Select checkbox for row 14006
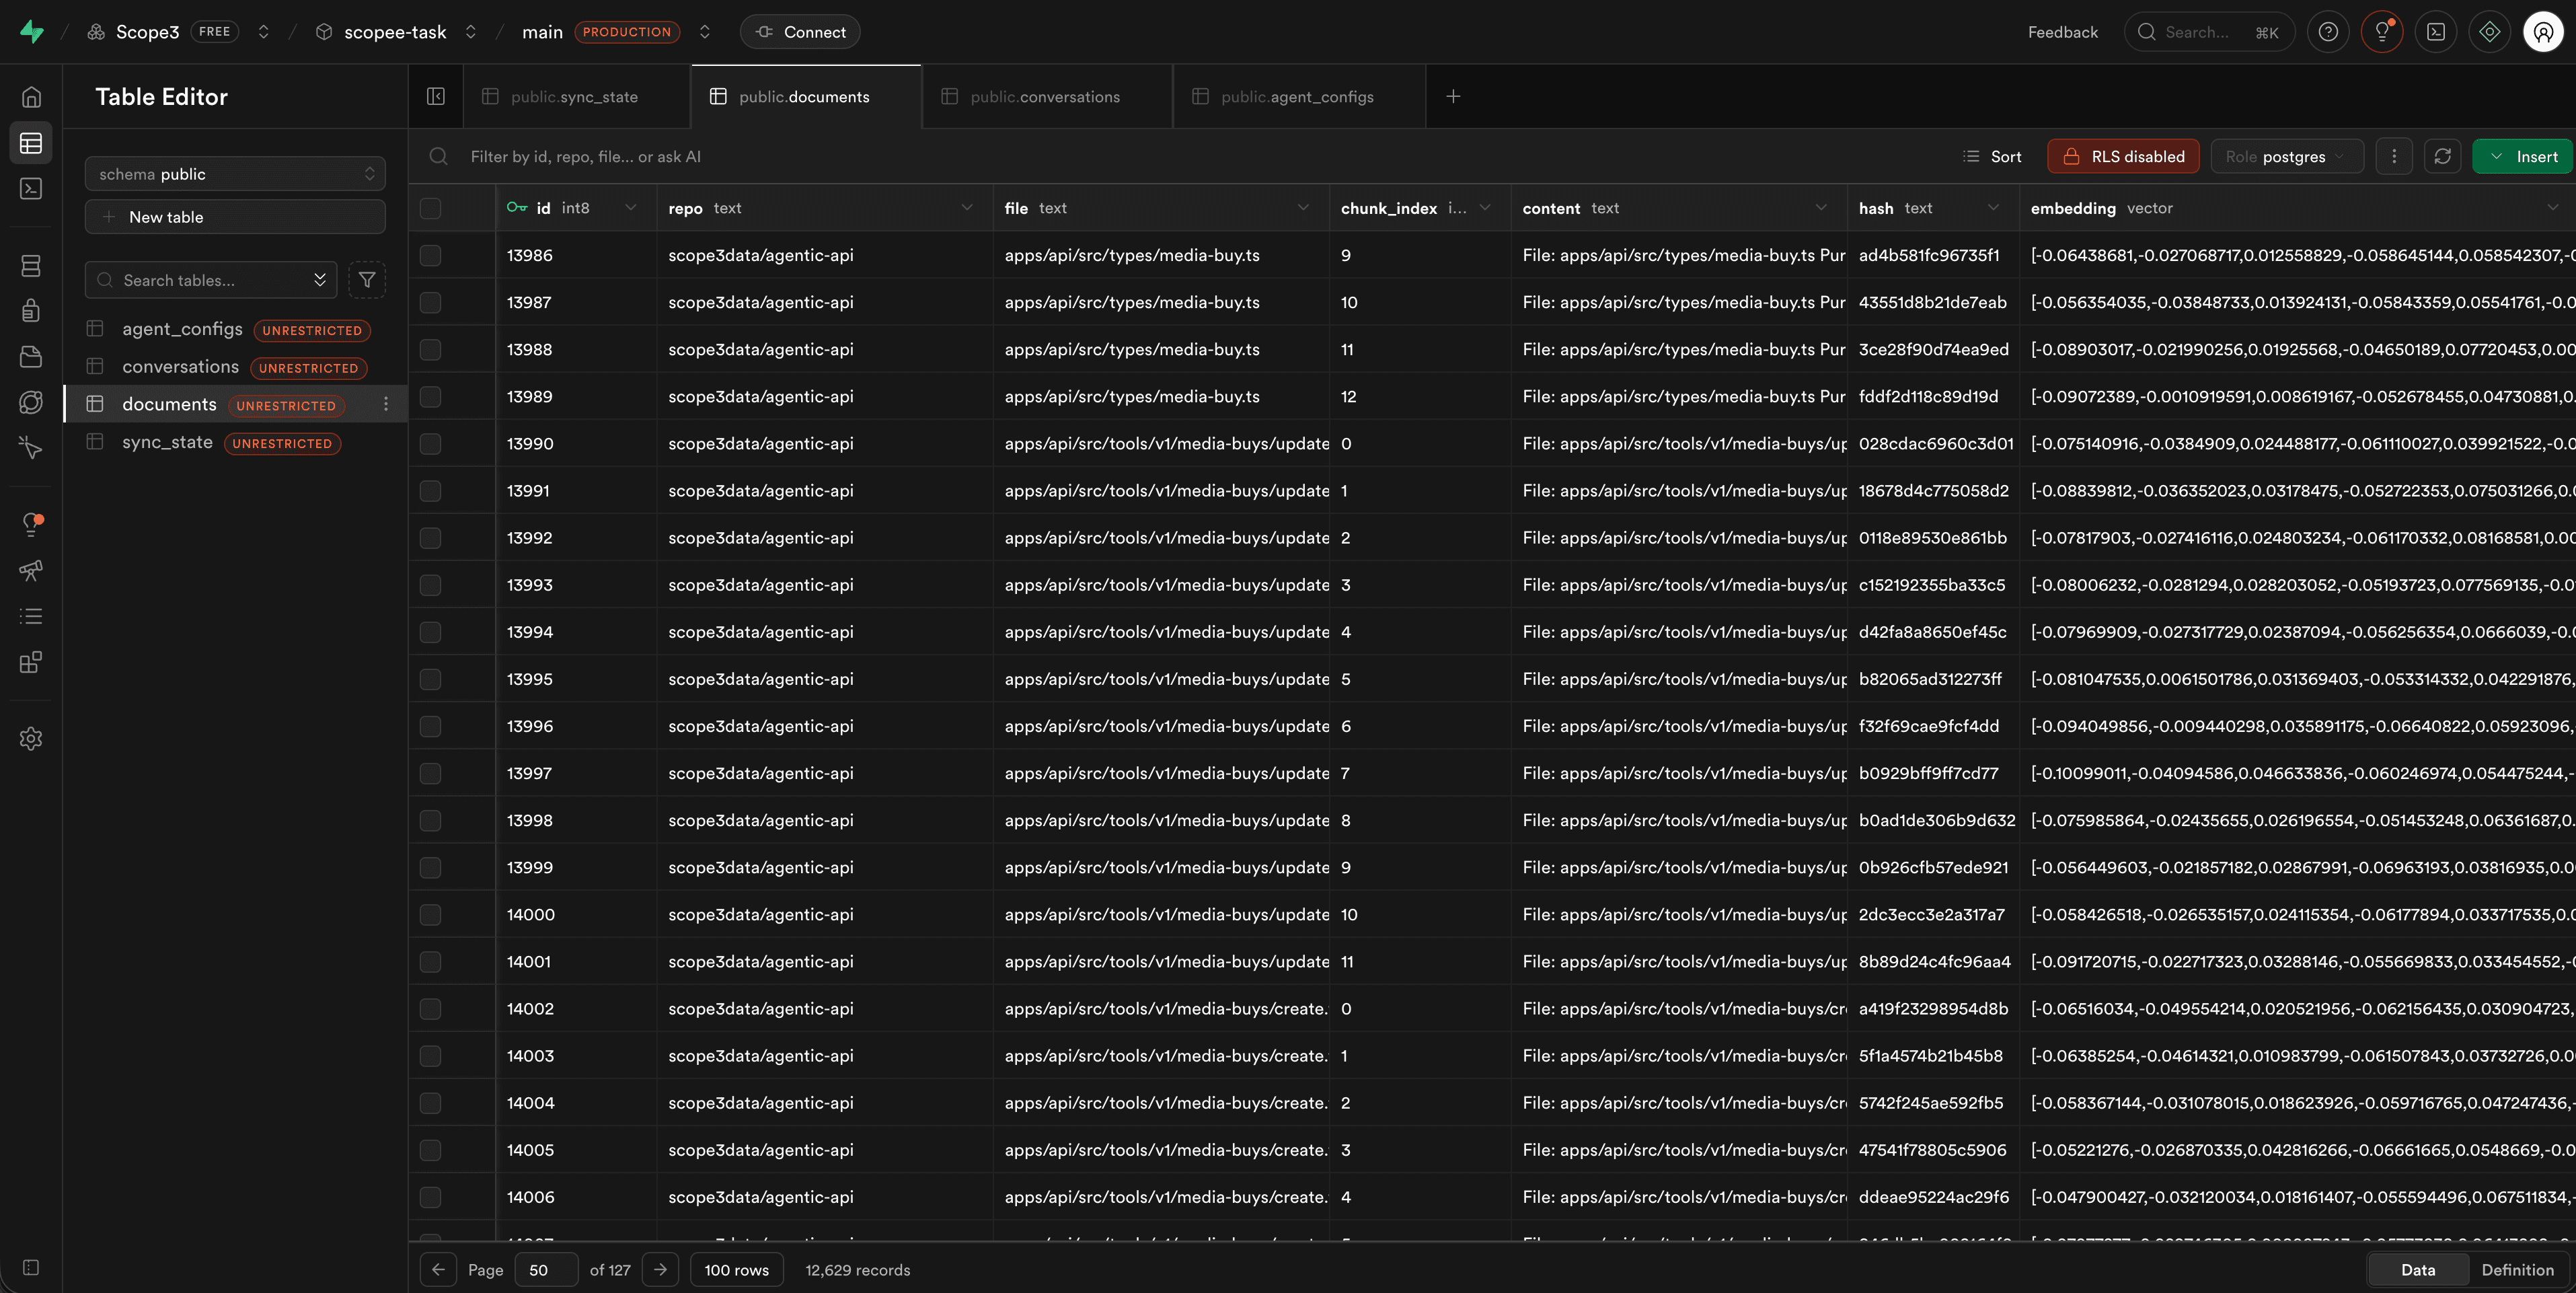2576x1293 pixels. coord(430,1197)
